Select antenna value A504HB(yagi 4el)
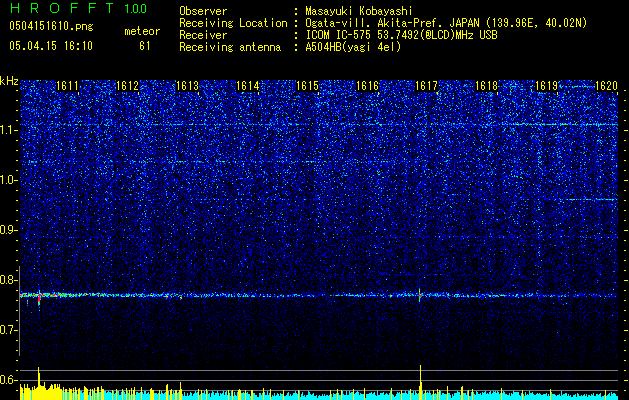This screenshot has height=400, width=629. pyautogui.click(x=353, y=47)
